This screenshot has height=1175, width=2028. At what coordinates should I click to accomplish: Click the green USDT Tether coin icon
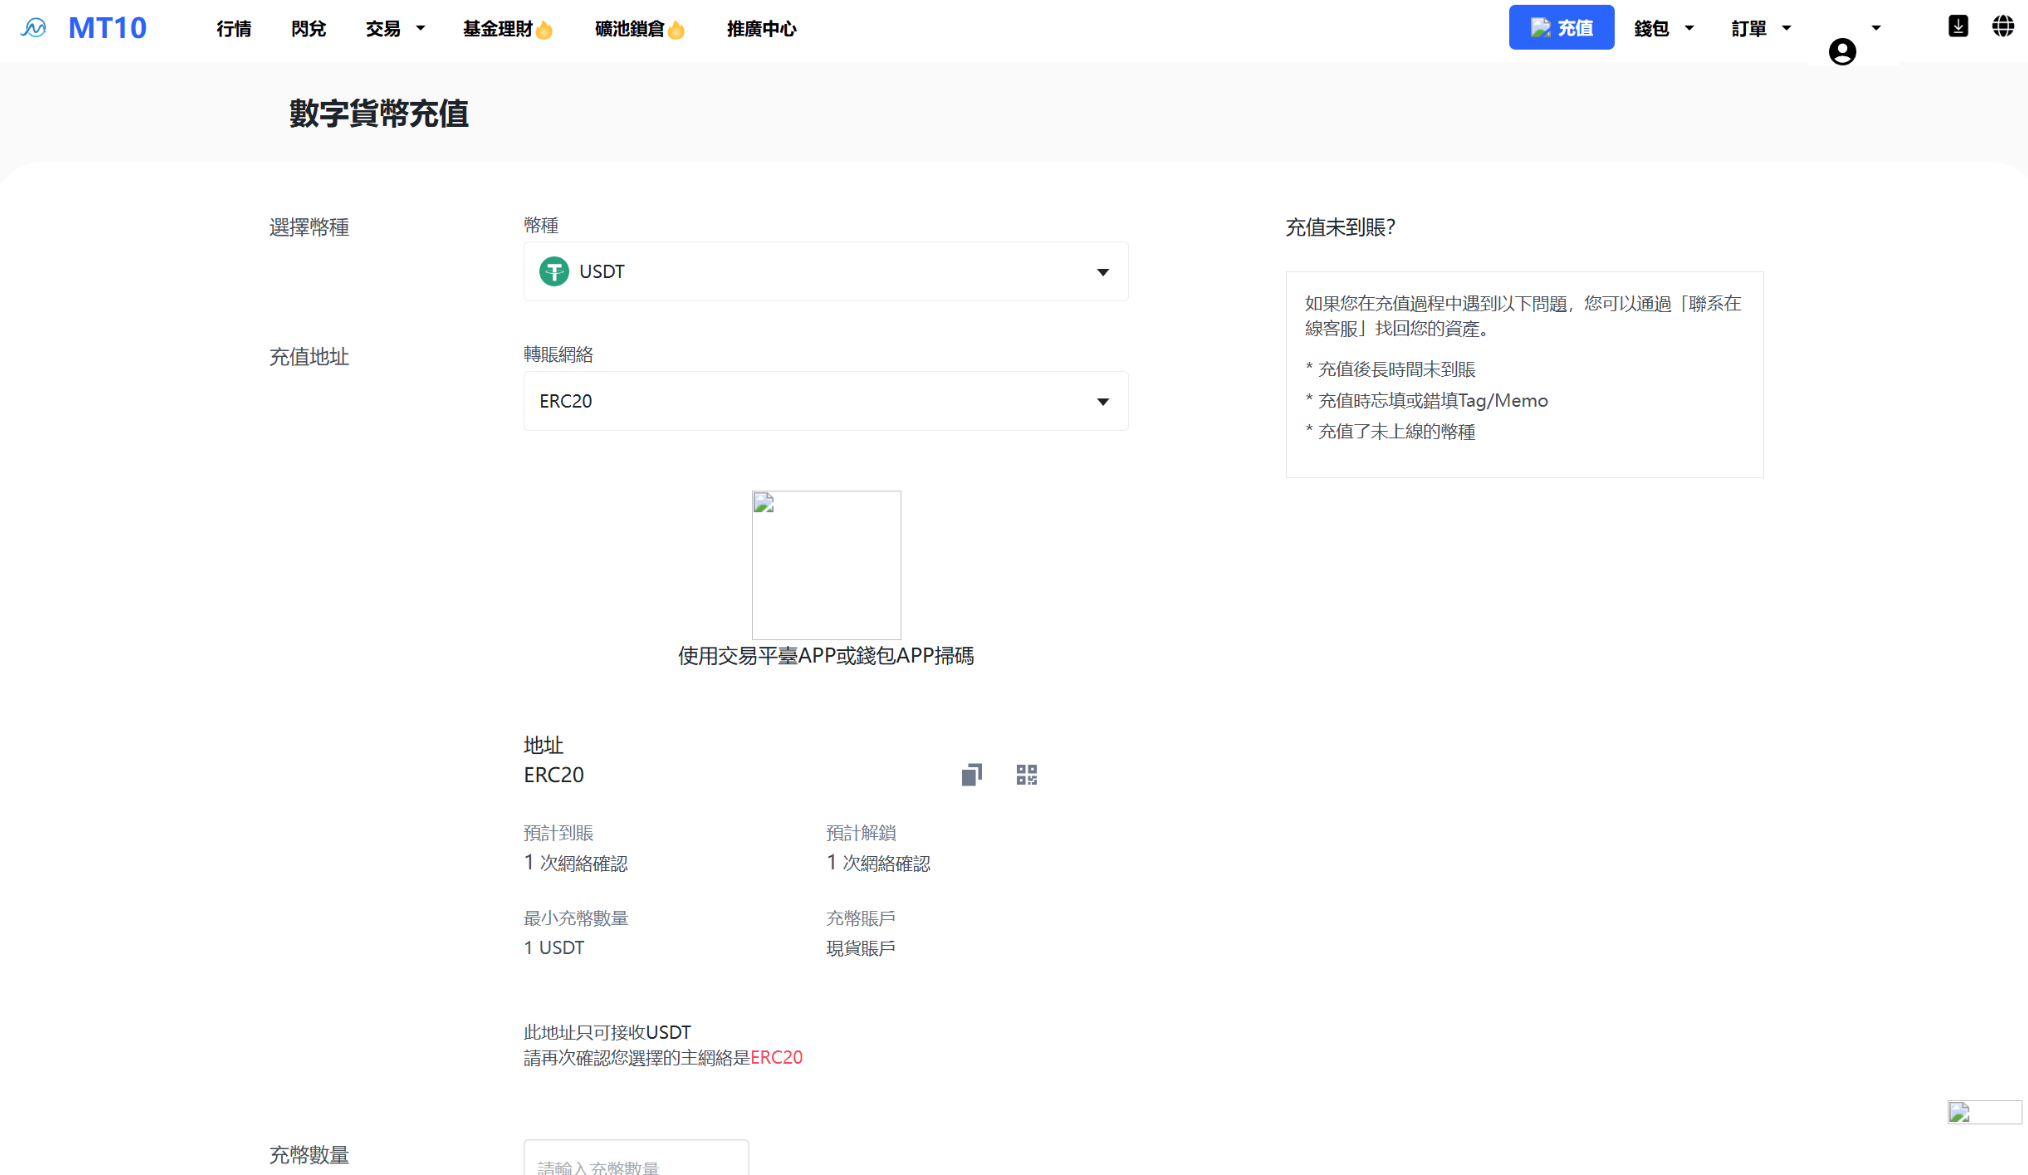554,271
